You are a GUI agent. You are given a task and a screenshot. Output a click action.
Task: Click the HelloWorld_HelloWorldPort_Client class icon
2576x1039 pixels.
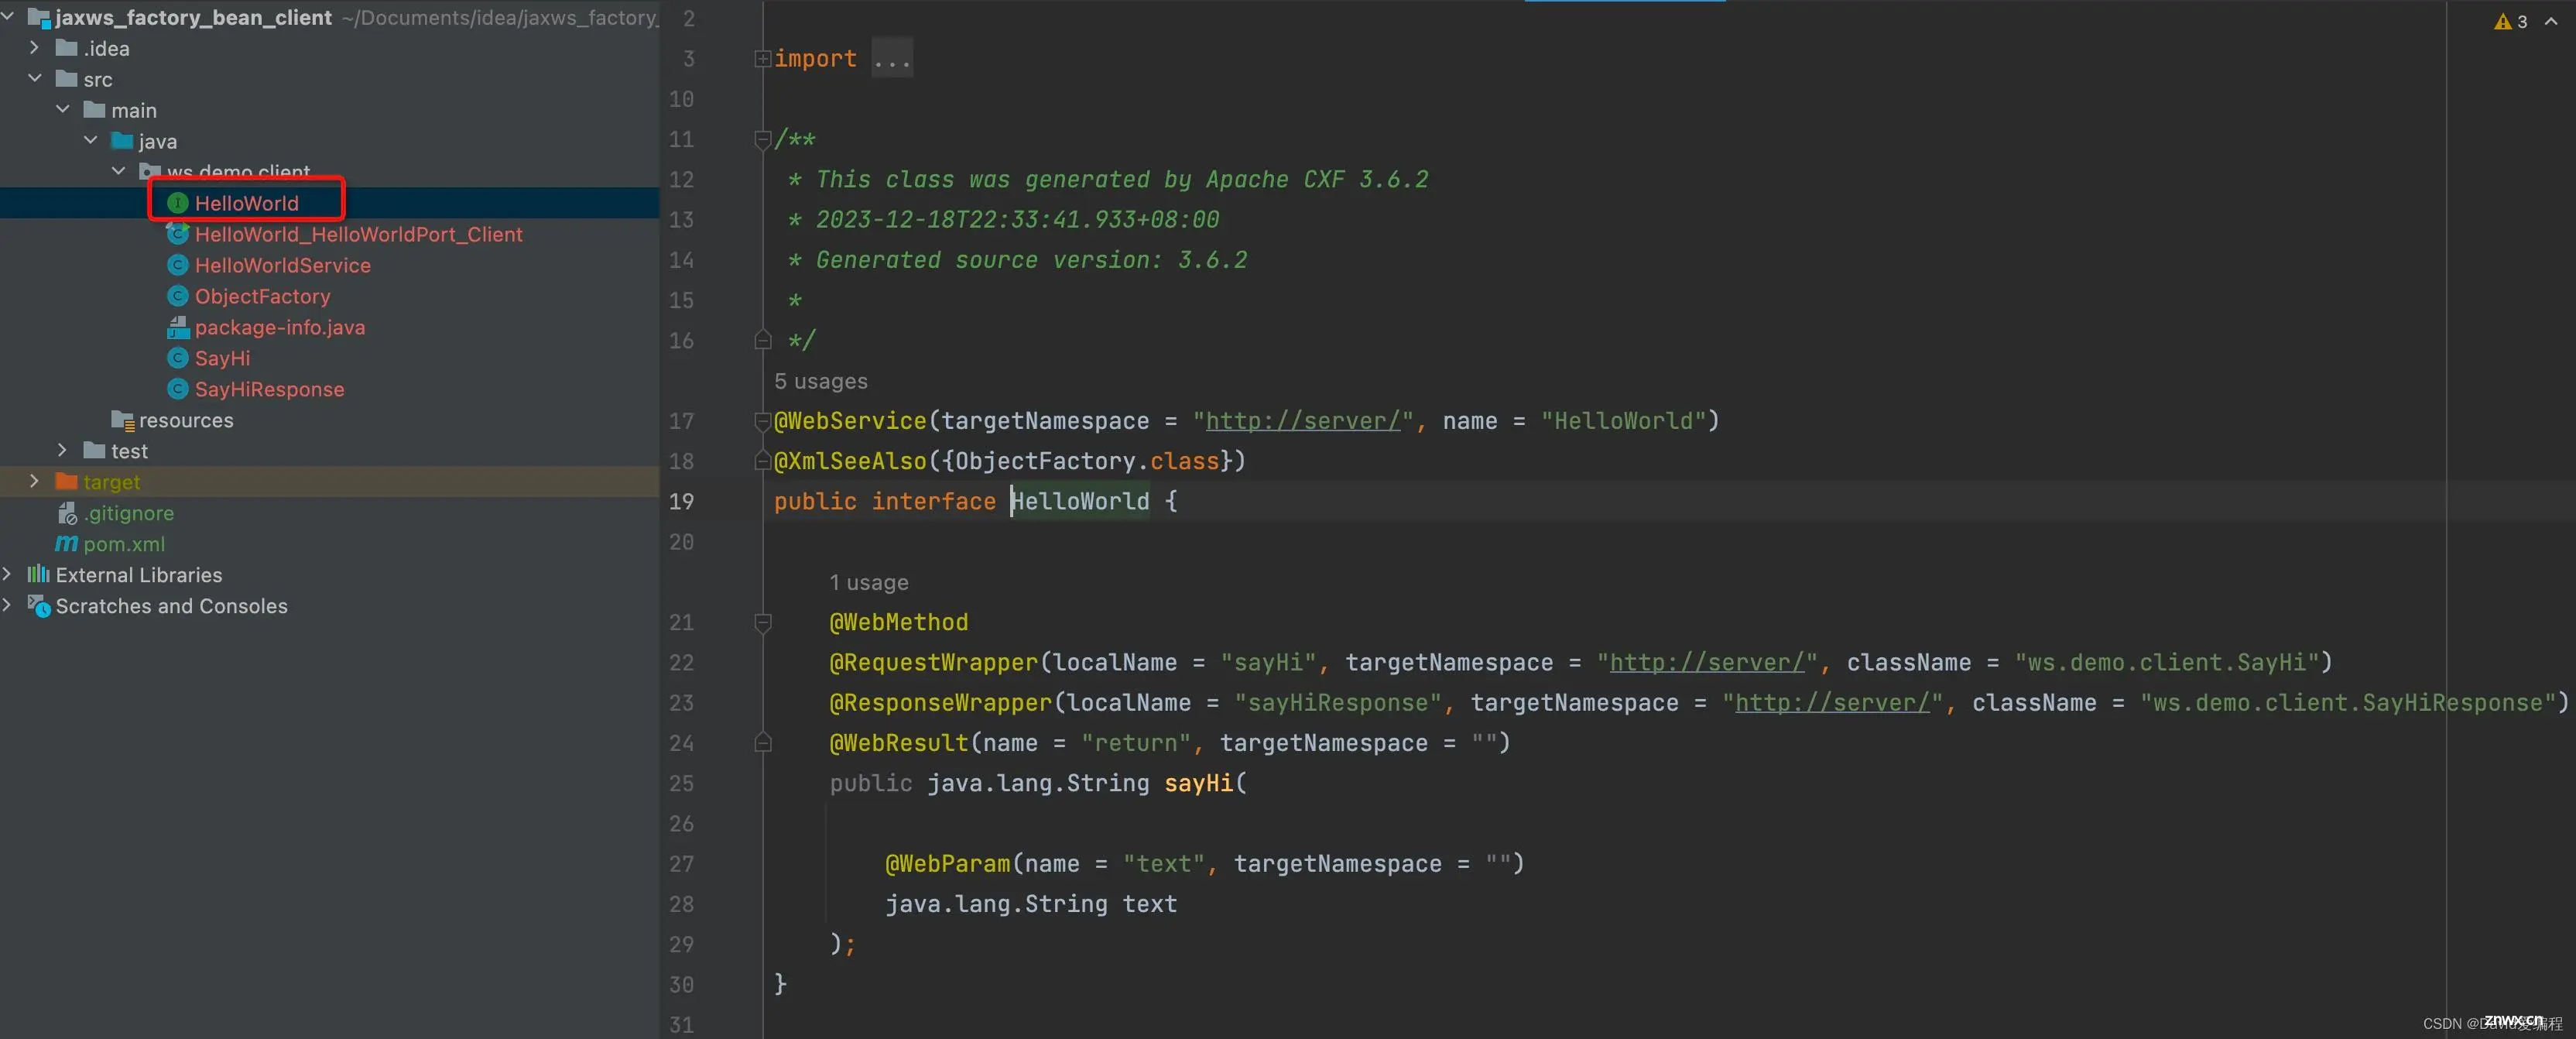tap(178, 234)
